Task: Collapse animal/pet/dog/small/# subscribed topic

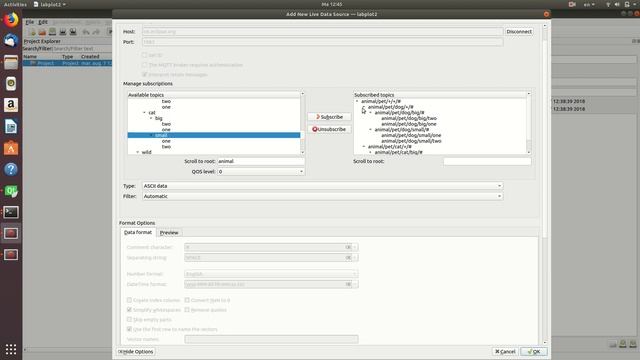Action: (x=371, y=130)
